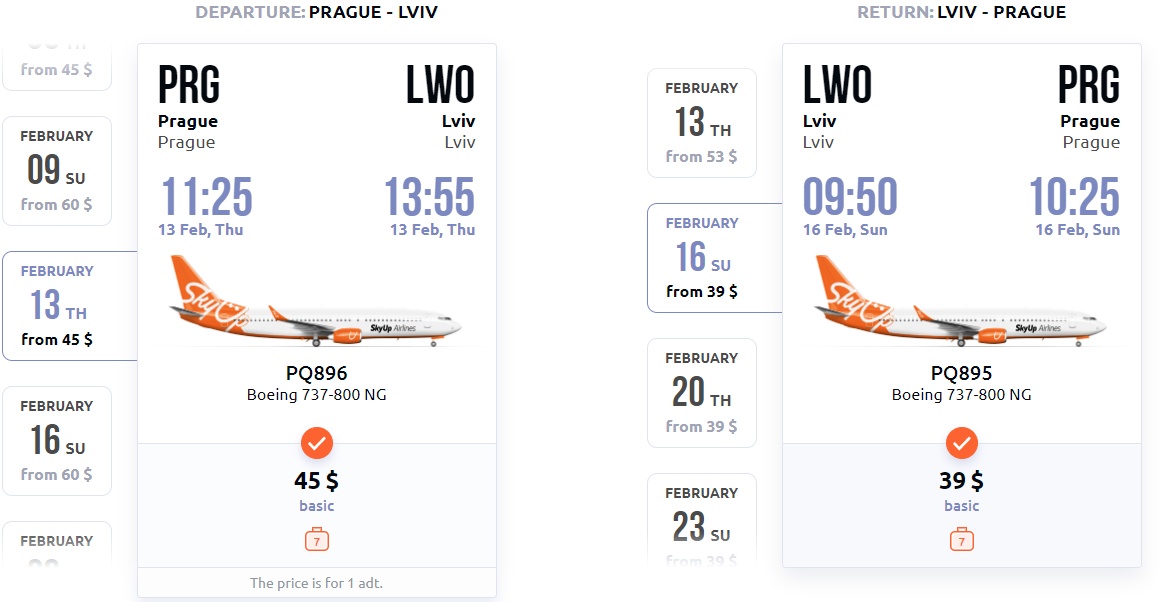Click the luggage icon under the departure basic fare
The image size is (1163, 602).
[317, 540]
